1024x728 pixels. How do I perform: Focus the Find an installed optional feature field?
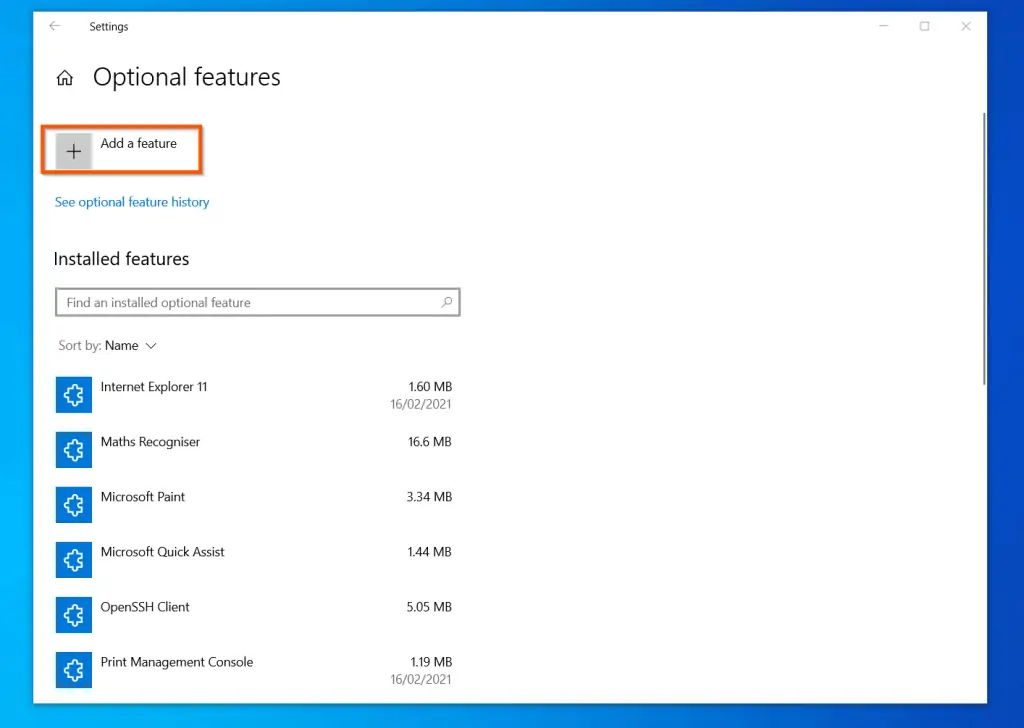point(257,302)
